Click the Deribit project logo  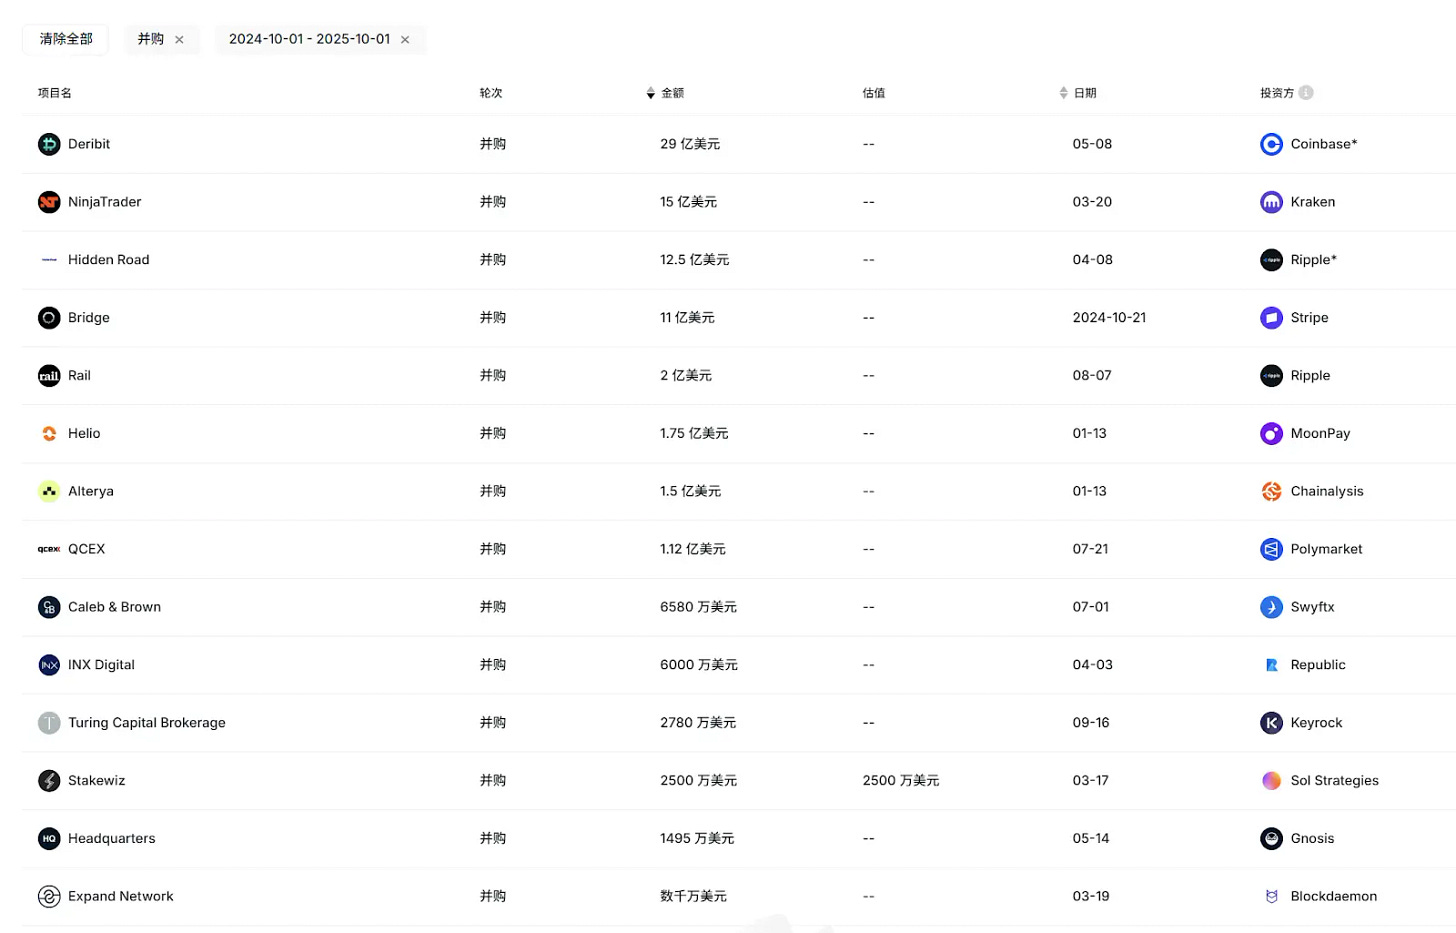pos(49,144)
